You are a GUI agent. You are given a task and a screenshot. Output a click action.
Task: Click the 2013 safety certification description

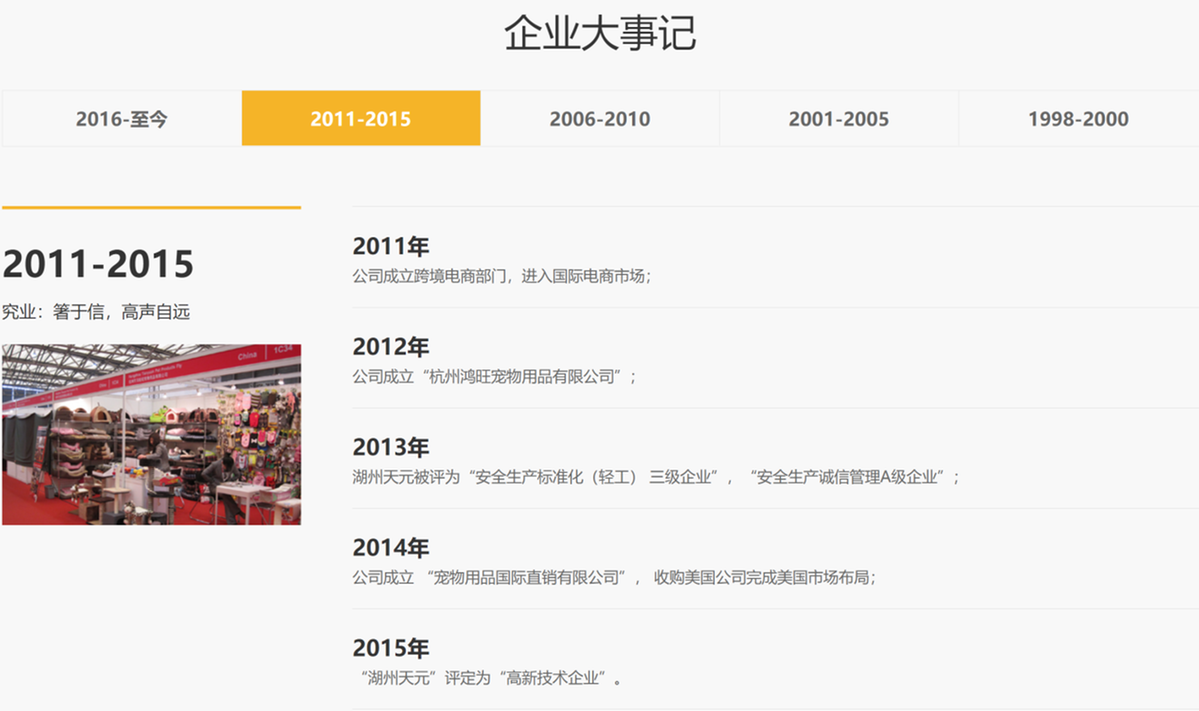pyautogui.click(x=655, y=477)
